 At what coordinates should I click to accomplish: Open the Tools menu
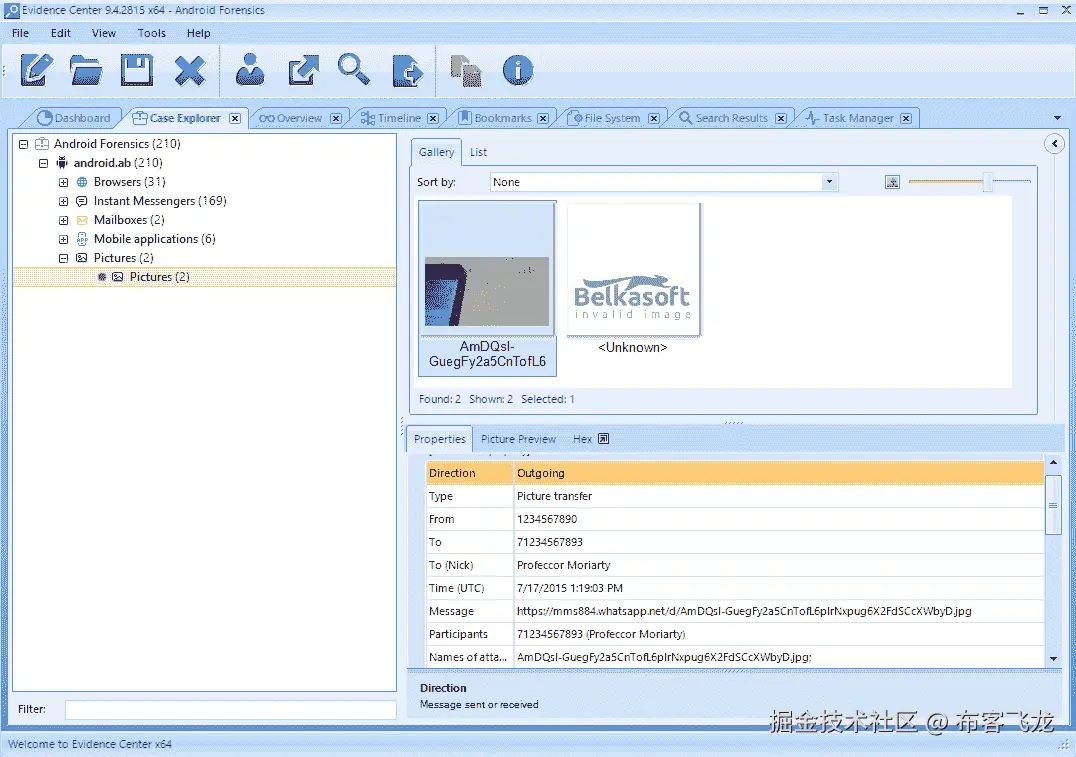coord(152,33)
